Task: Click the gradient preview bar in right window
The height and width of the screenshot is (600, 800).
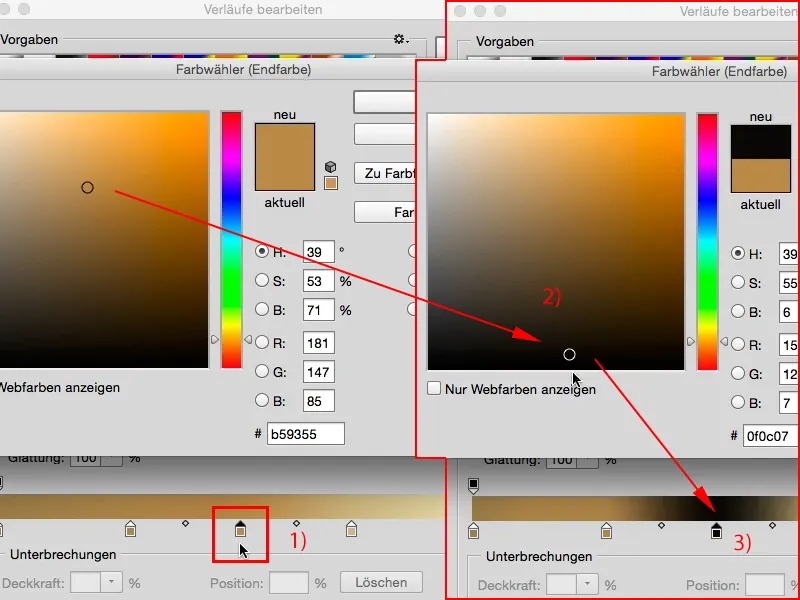Action: pos(636,509)
